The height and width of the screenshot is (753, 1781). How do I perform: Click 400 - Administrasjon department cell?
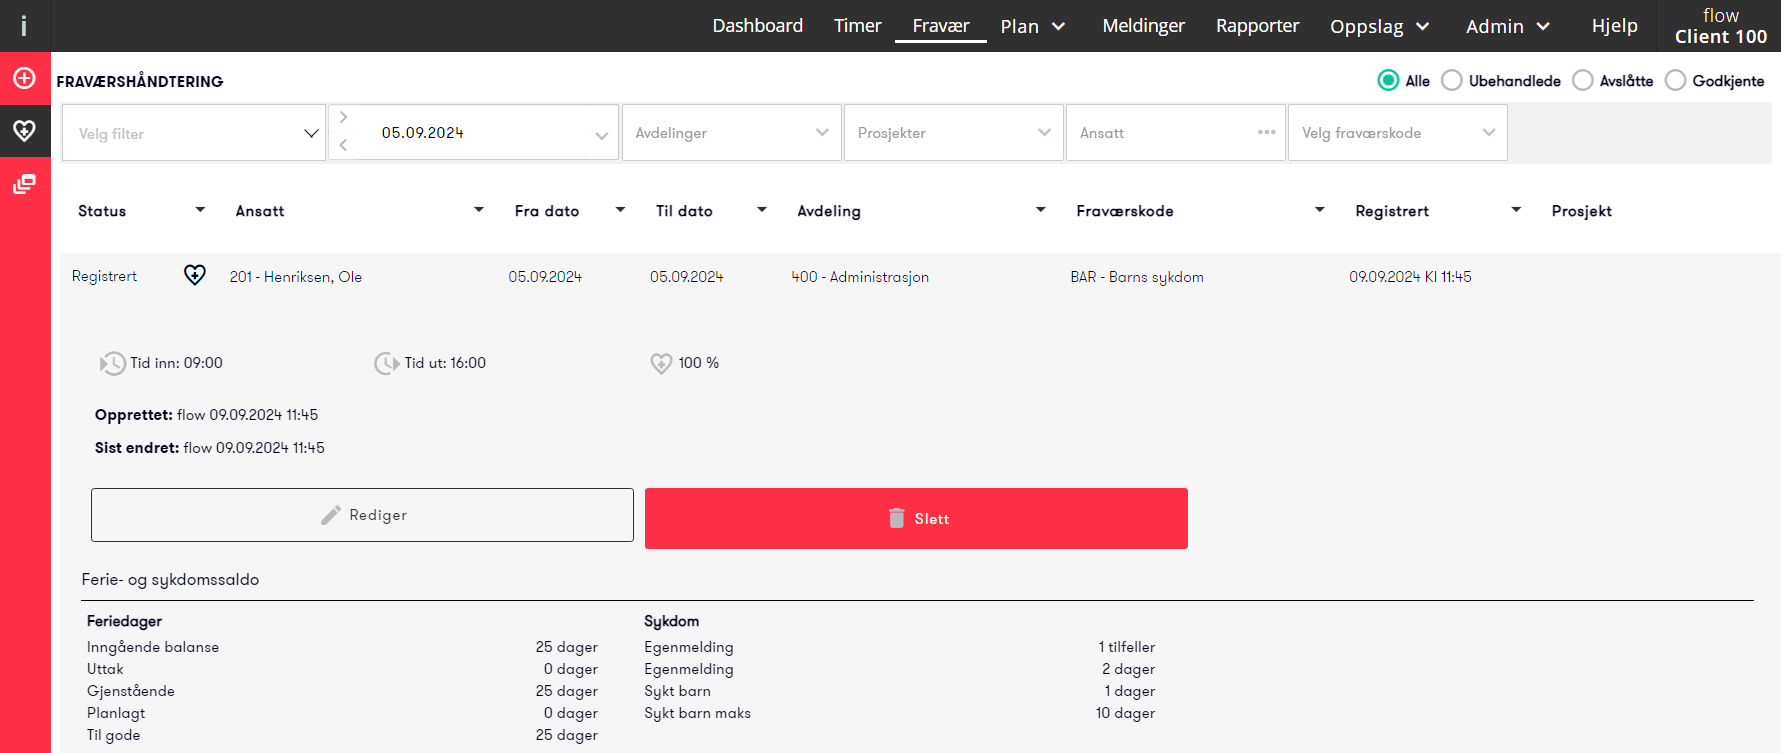coord(860,277)
